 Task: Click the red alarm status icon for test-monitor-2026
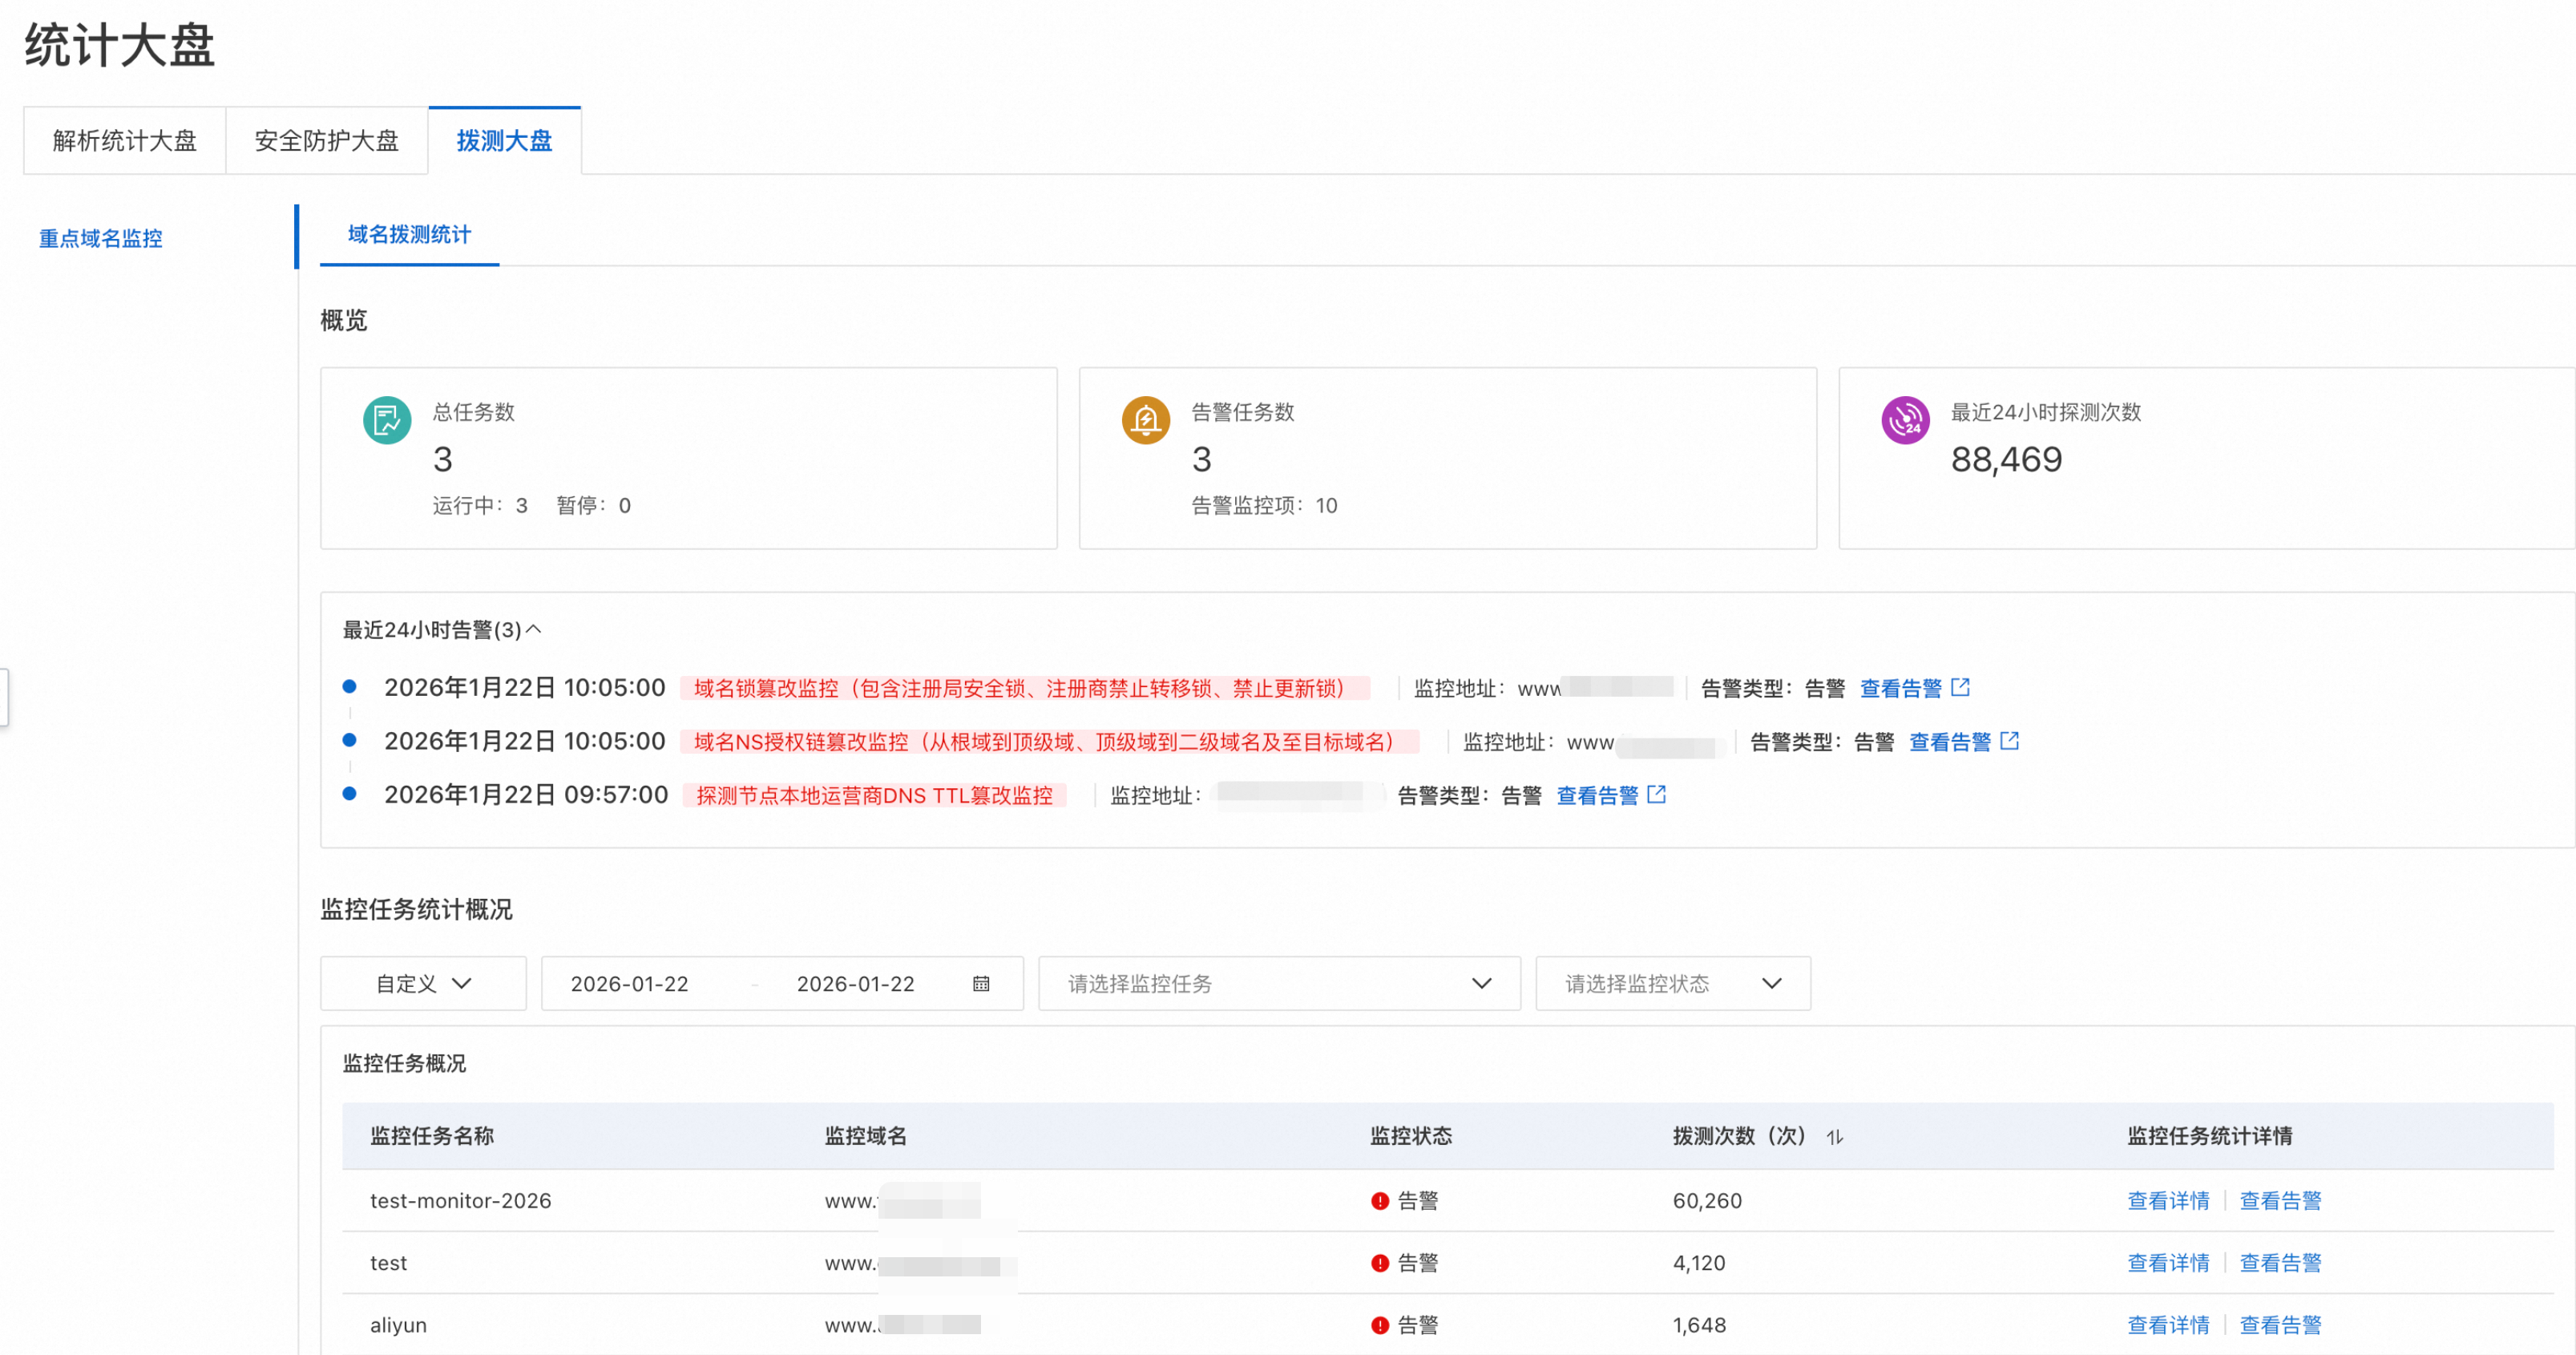pos(1380,1201)
